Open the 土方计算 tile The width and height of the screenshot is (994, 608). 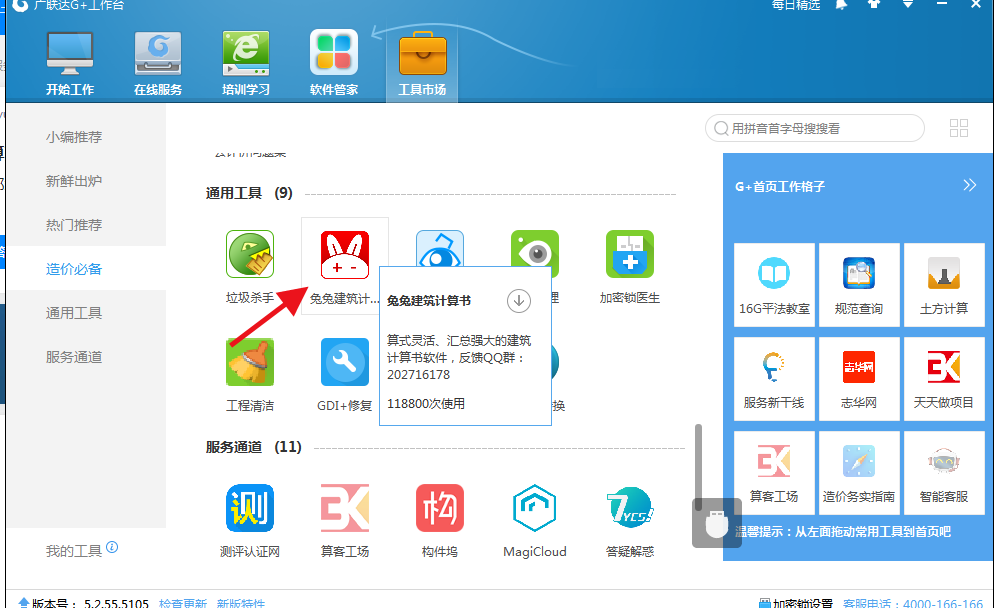tap(944, 285)
